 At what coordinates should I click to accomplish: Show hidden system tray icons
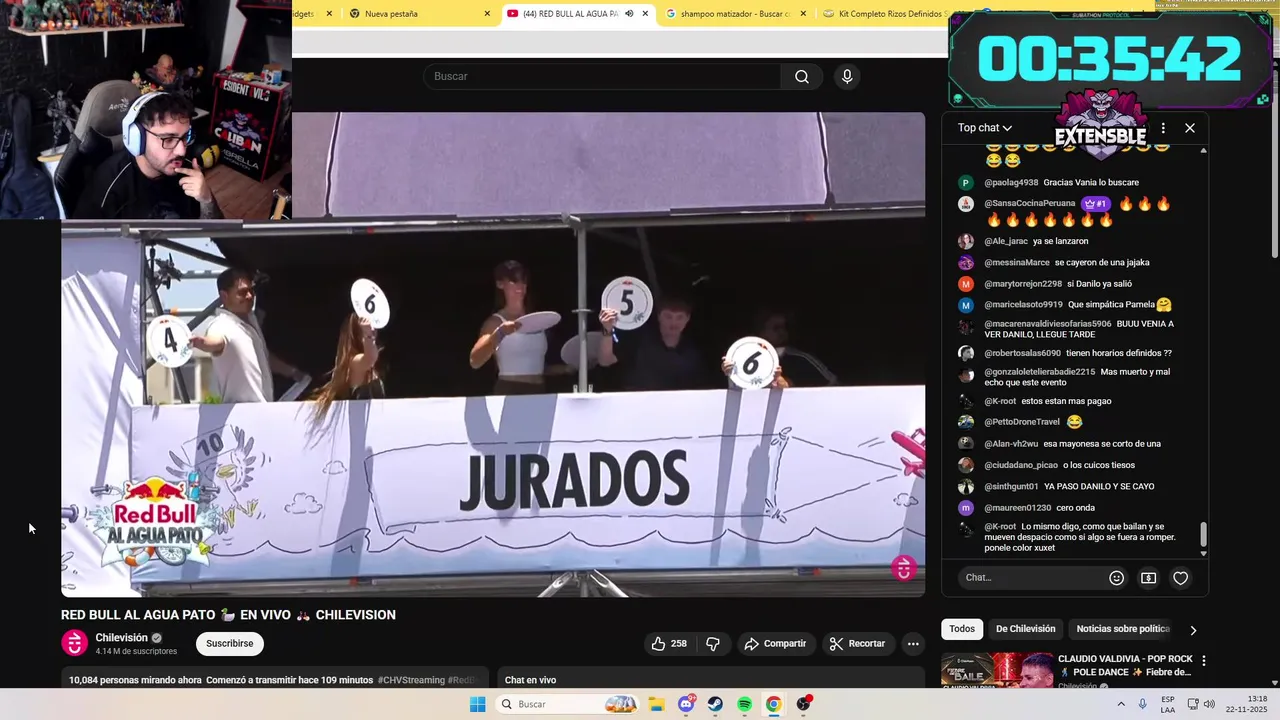click(x=1121, y=704)
